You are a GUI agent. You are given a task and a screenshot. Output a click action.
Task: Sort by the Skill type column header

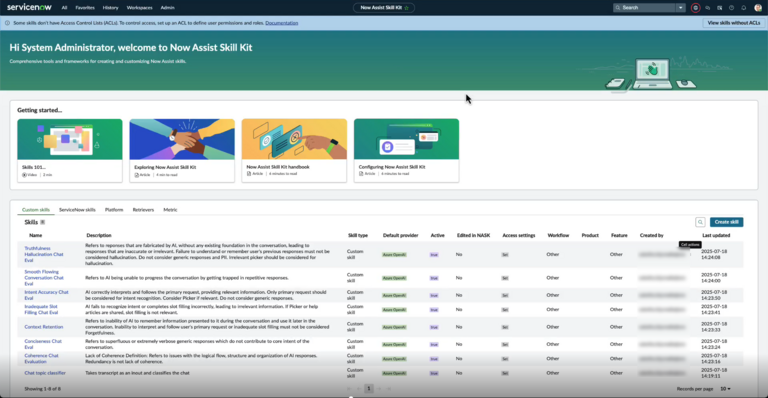point(358,235)
